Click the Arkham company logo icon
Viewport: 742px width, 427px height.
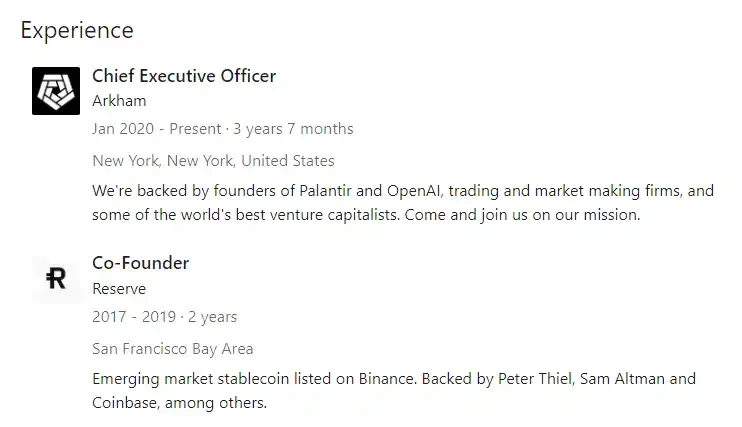(56, 90)
